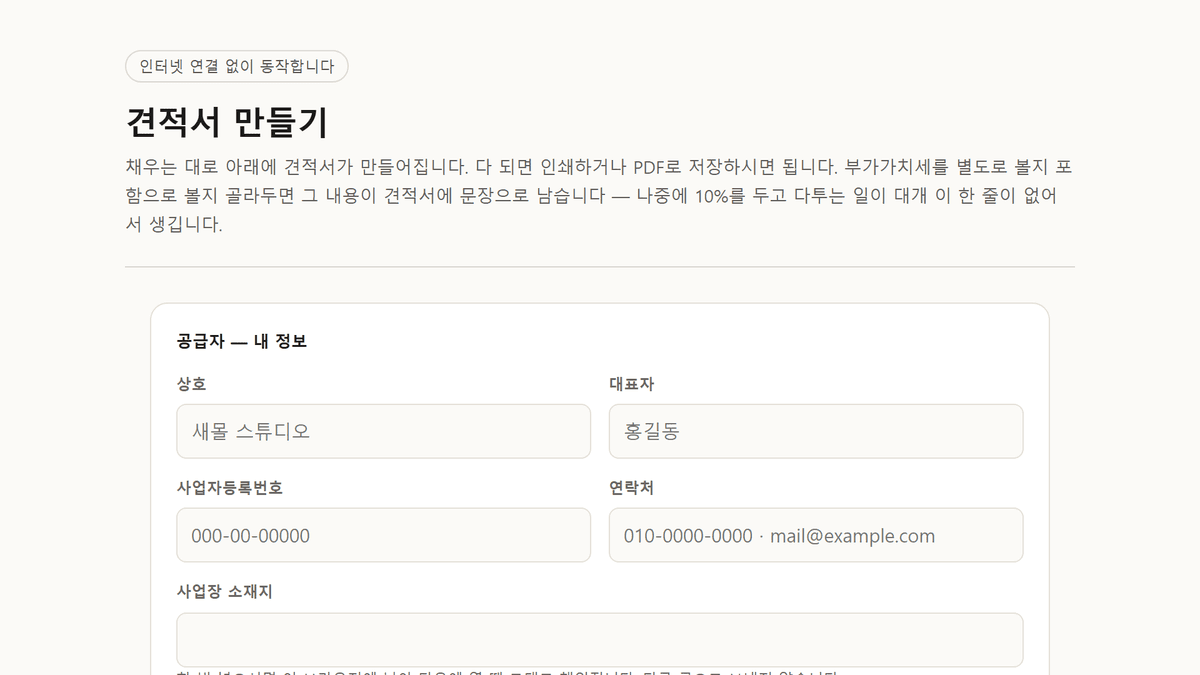
Task: Click the '견적서 만들기' heading
Action: (x=227, y=122)
